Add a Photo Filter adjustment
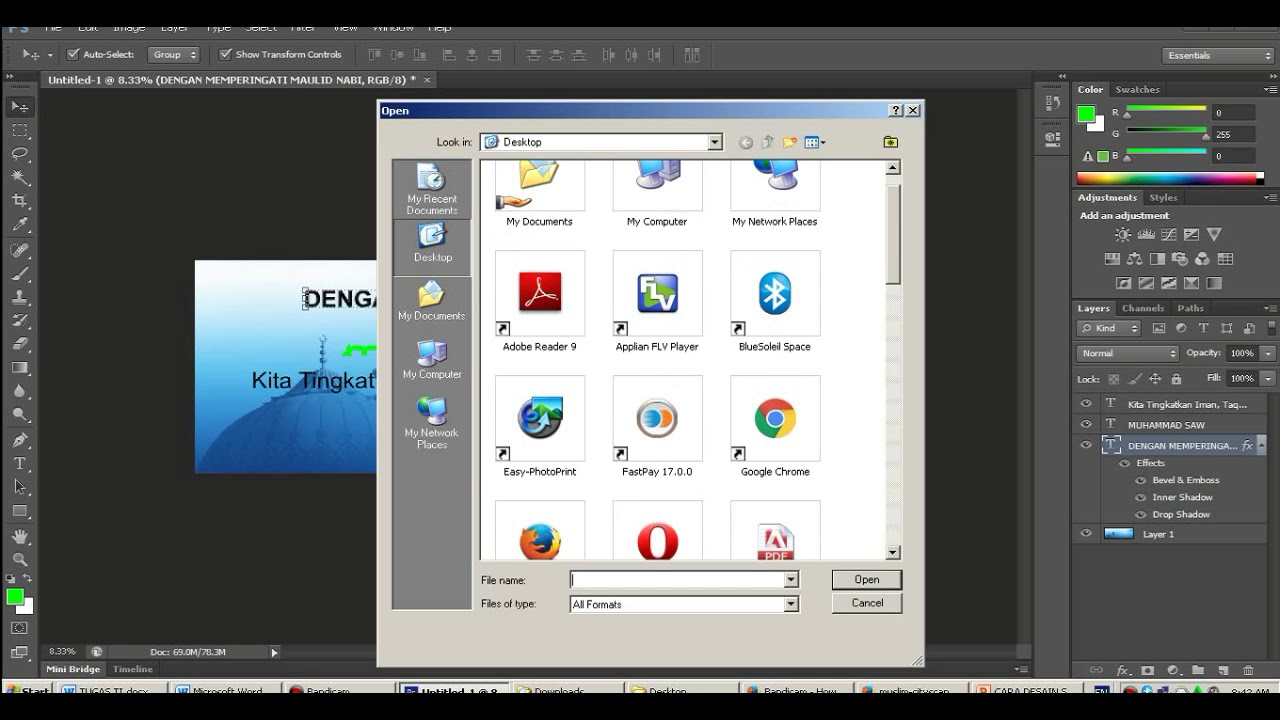The image size is (1280, 720). tap(1179, 259)
